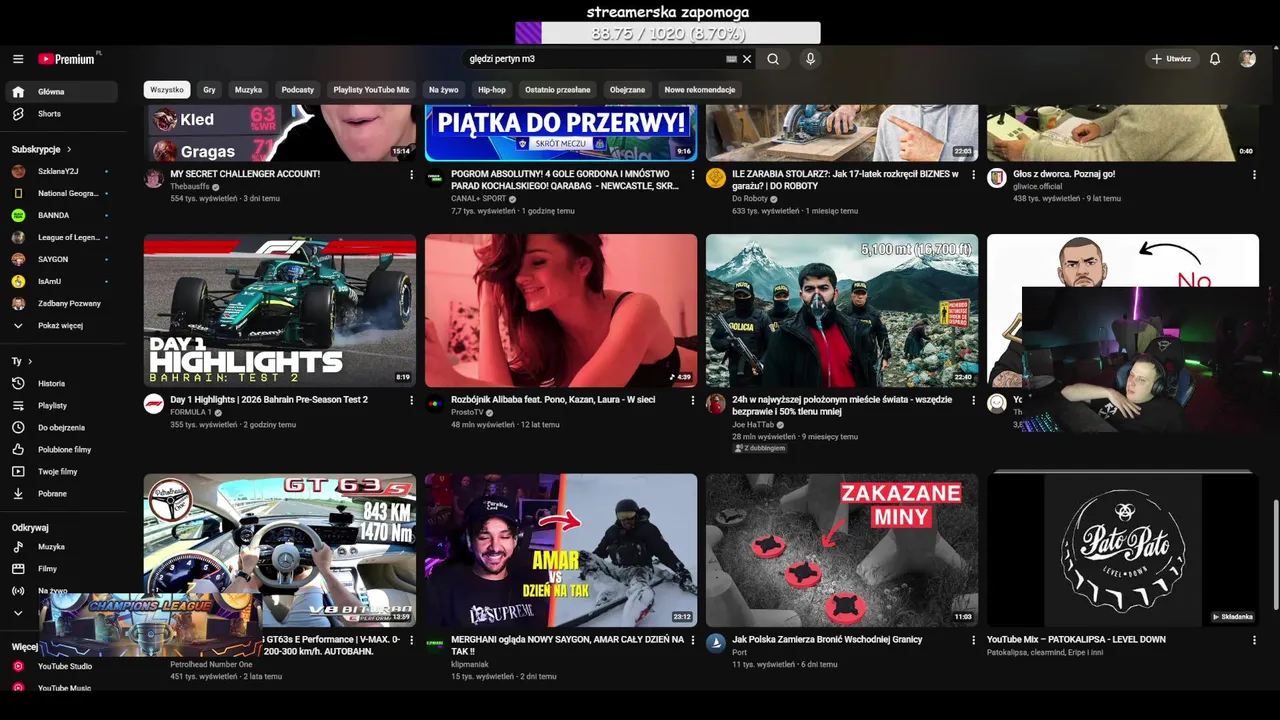The image size is (1280, 720).
Task: Select Playlisty YouTube Mix chip
Action: pos(371,90)
